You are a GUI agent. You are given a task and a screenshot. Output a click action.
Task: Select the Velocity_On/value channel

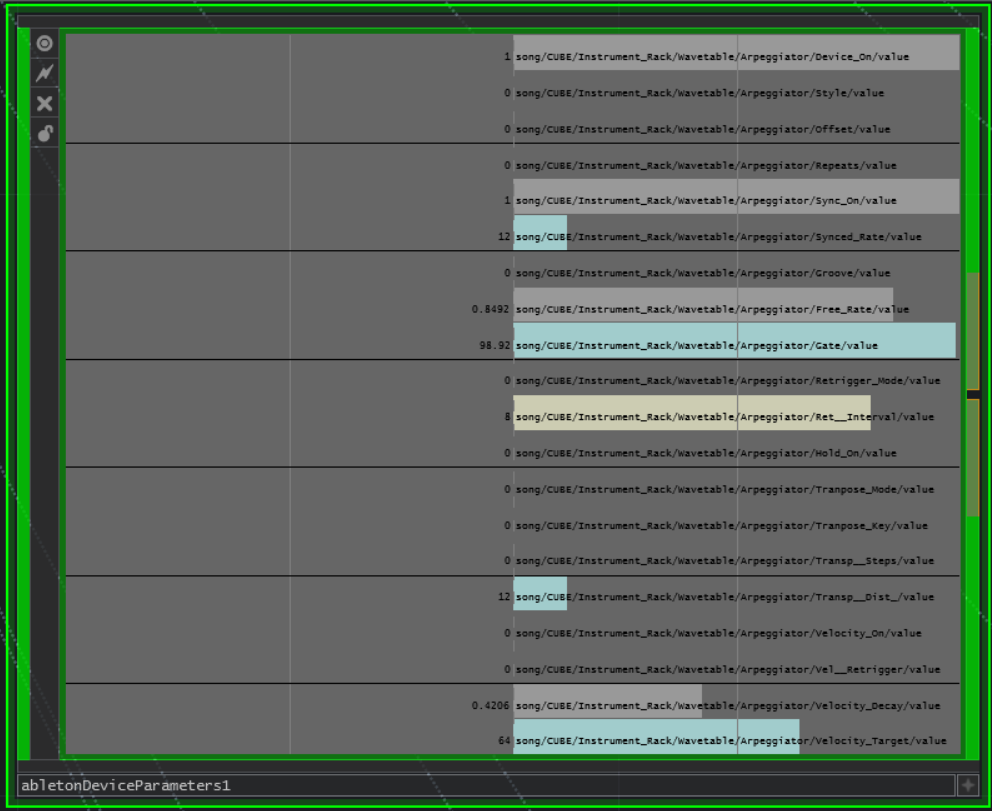(x=718, y=633)
